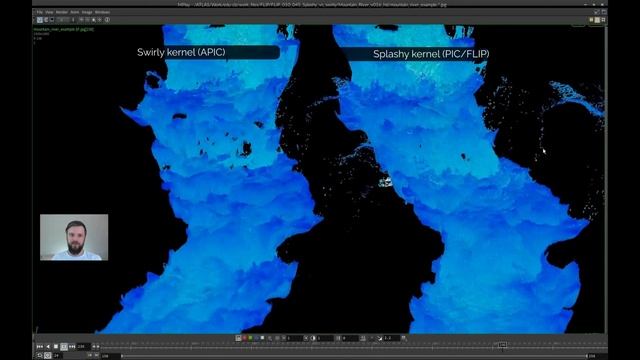Click the info circle toolbar icon

tap(107, 20)
